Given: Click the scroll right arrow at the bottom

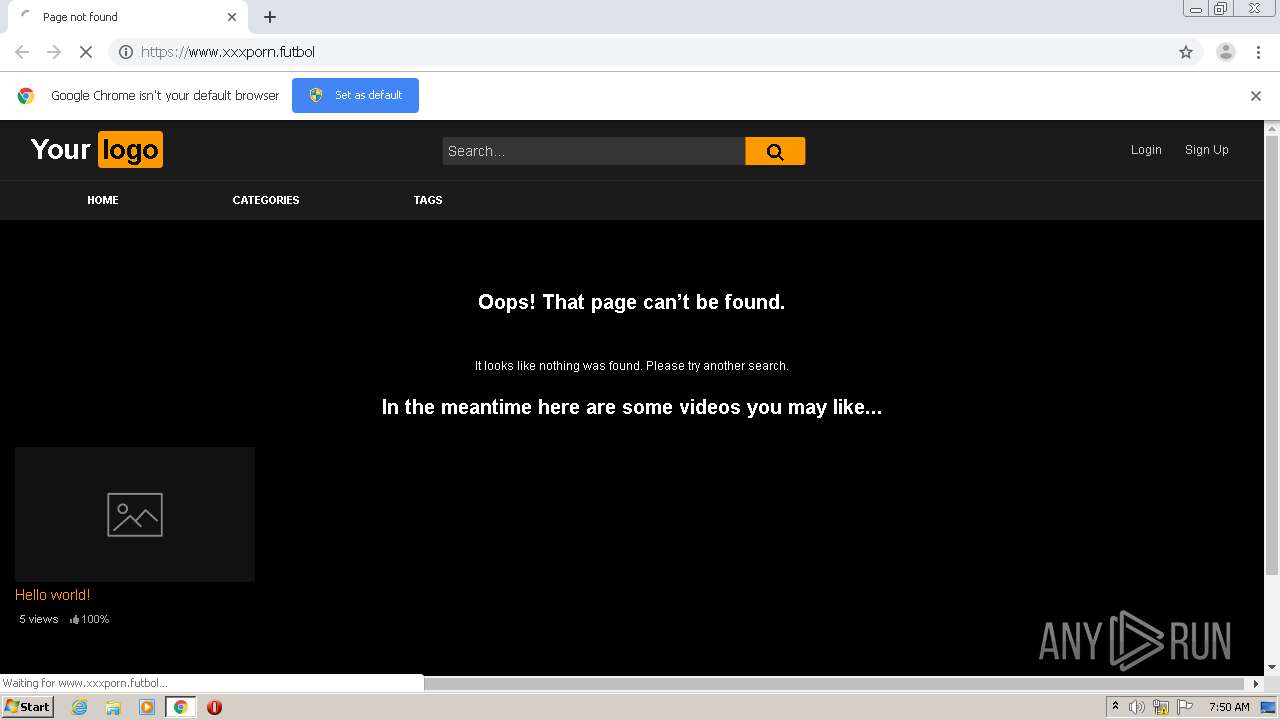Looking at the screenshot, I should point(1257,684).
